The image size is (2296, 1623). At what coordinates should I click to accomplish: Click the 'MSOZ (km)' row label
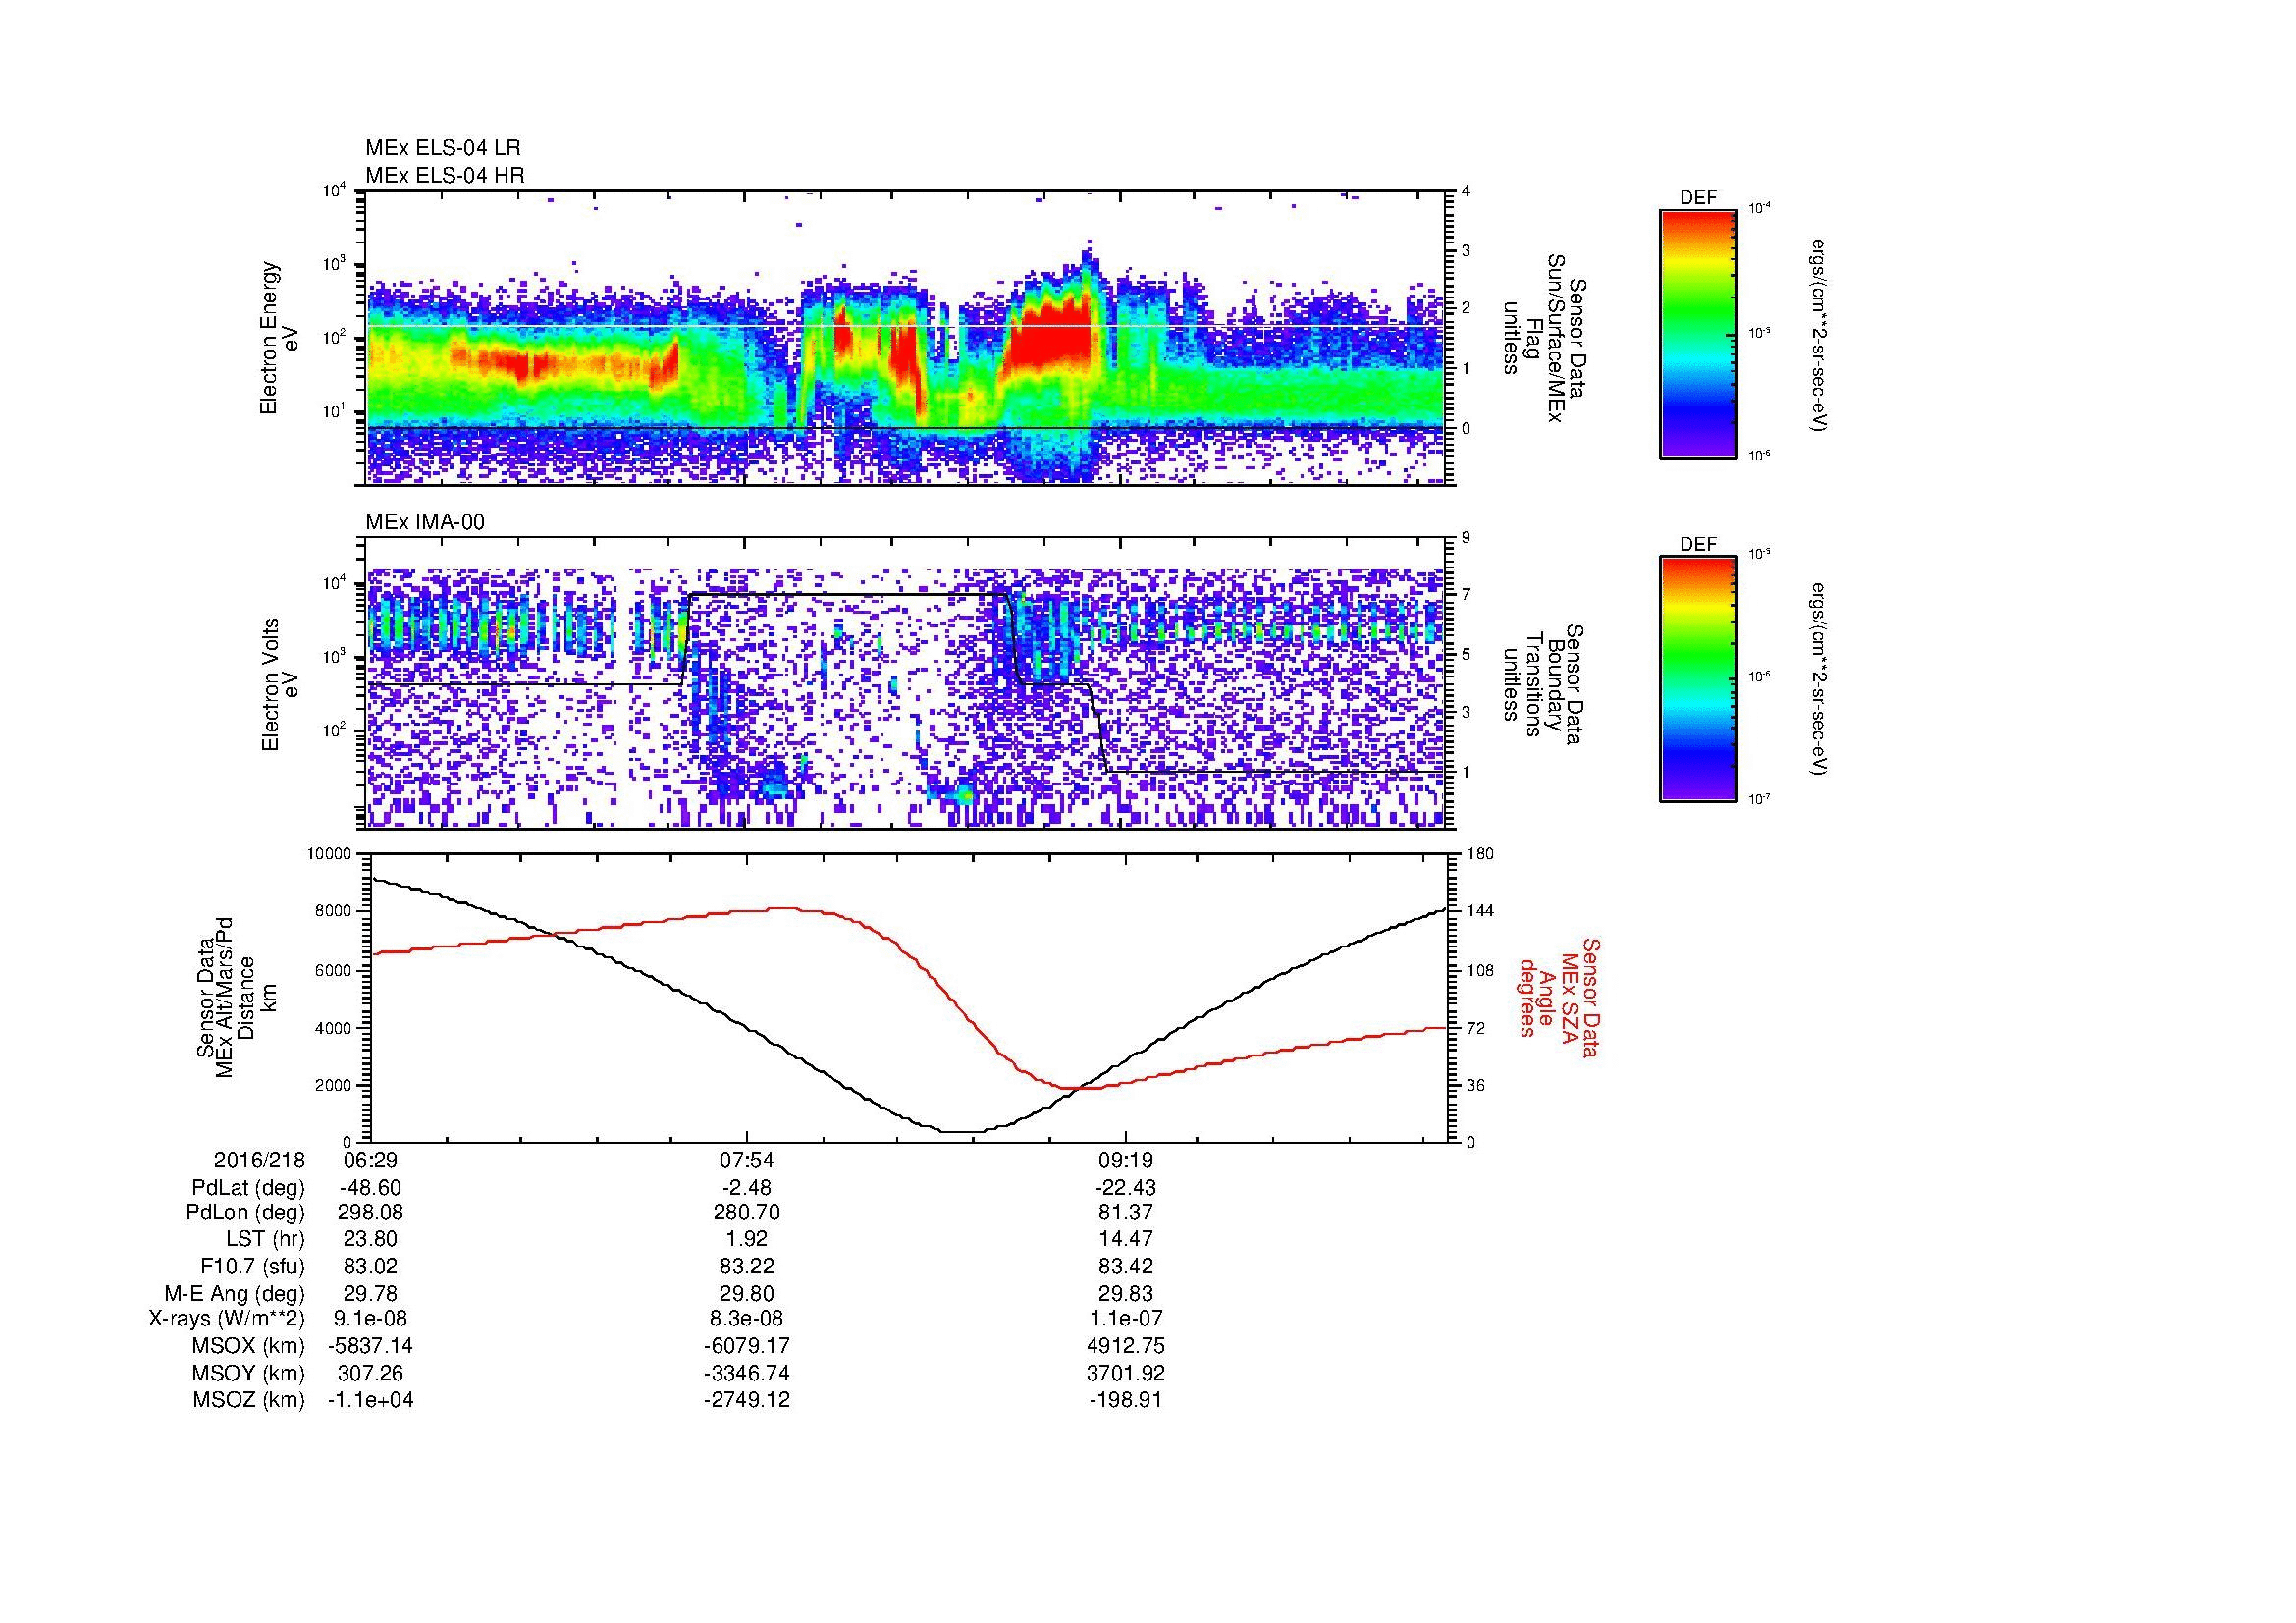[248, 1400]
